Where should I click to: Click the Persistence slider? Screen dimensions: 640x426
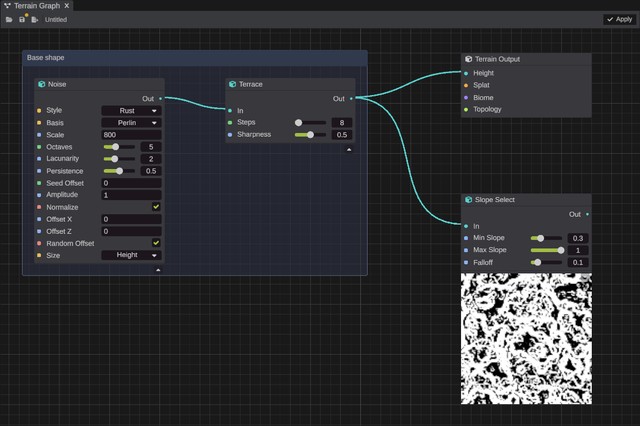tap(119, 171)
